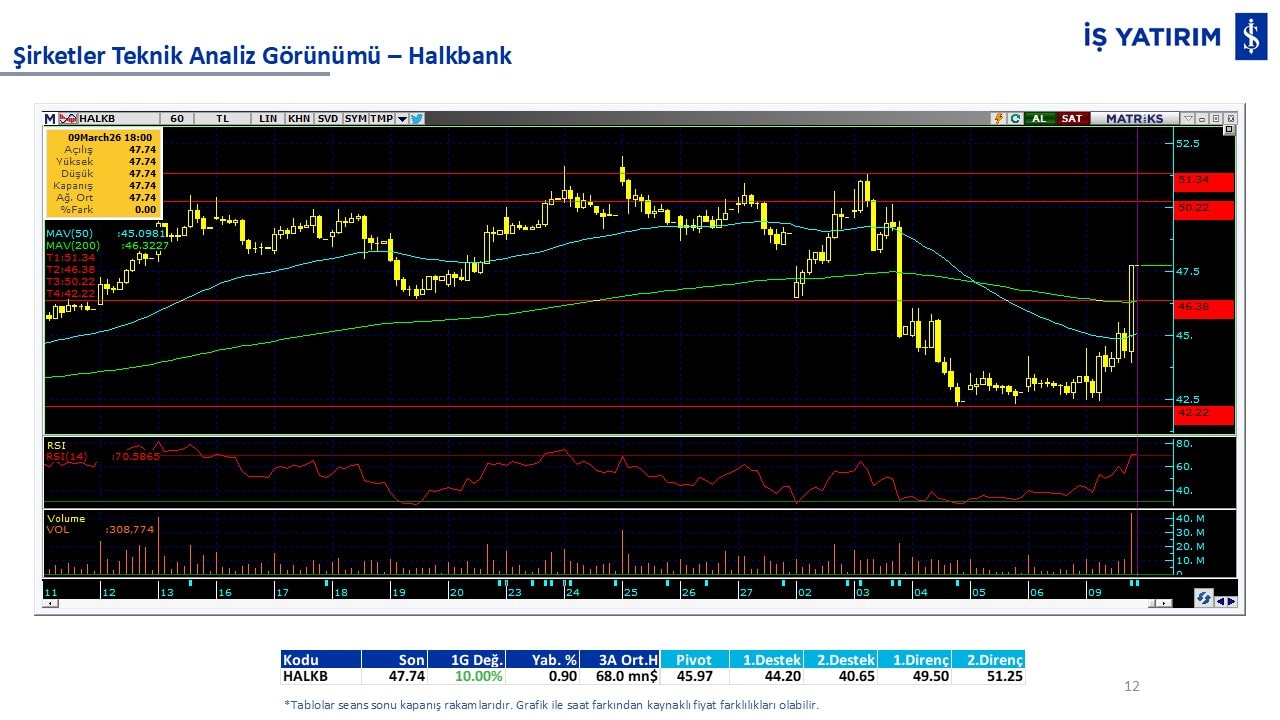Toggle the SVD option in toolbar
The height and width of the screenshot is (720, 1280).
(x=328, y=118)
